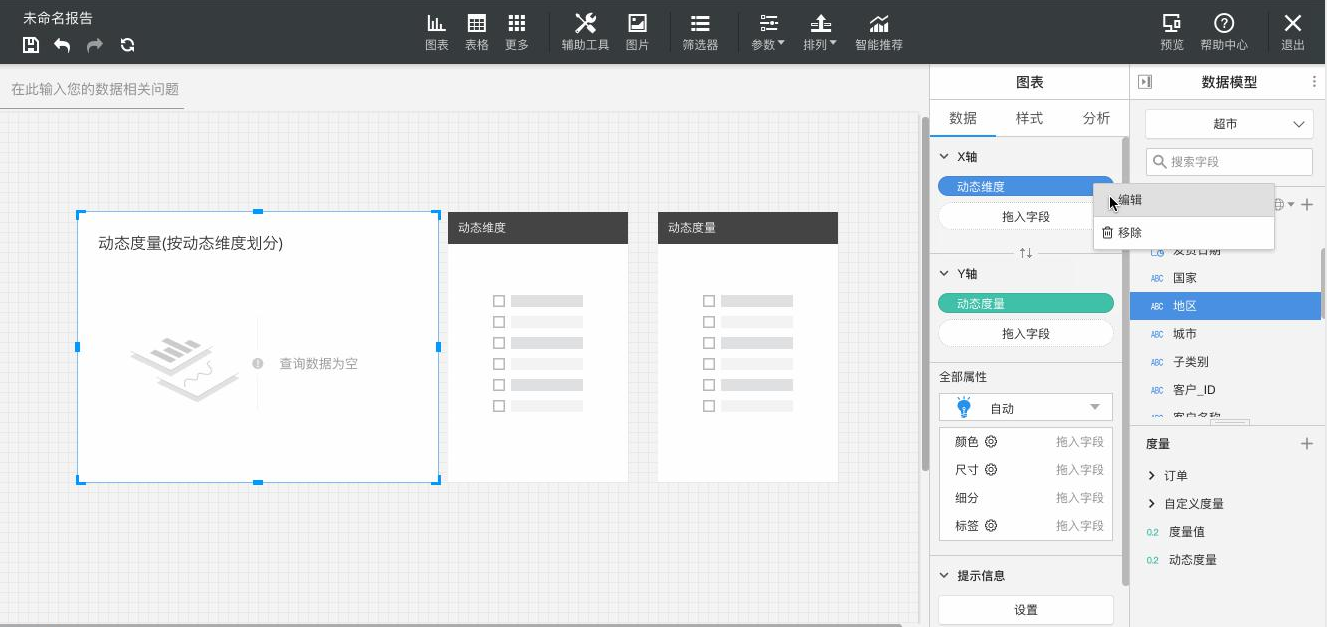
Task: Undo the last action
Action: (x=62, y=45)
